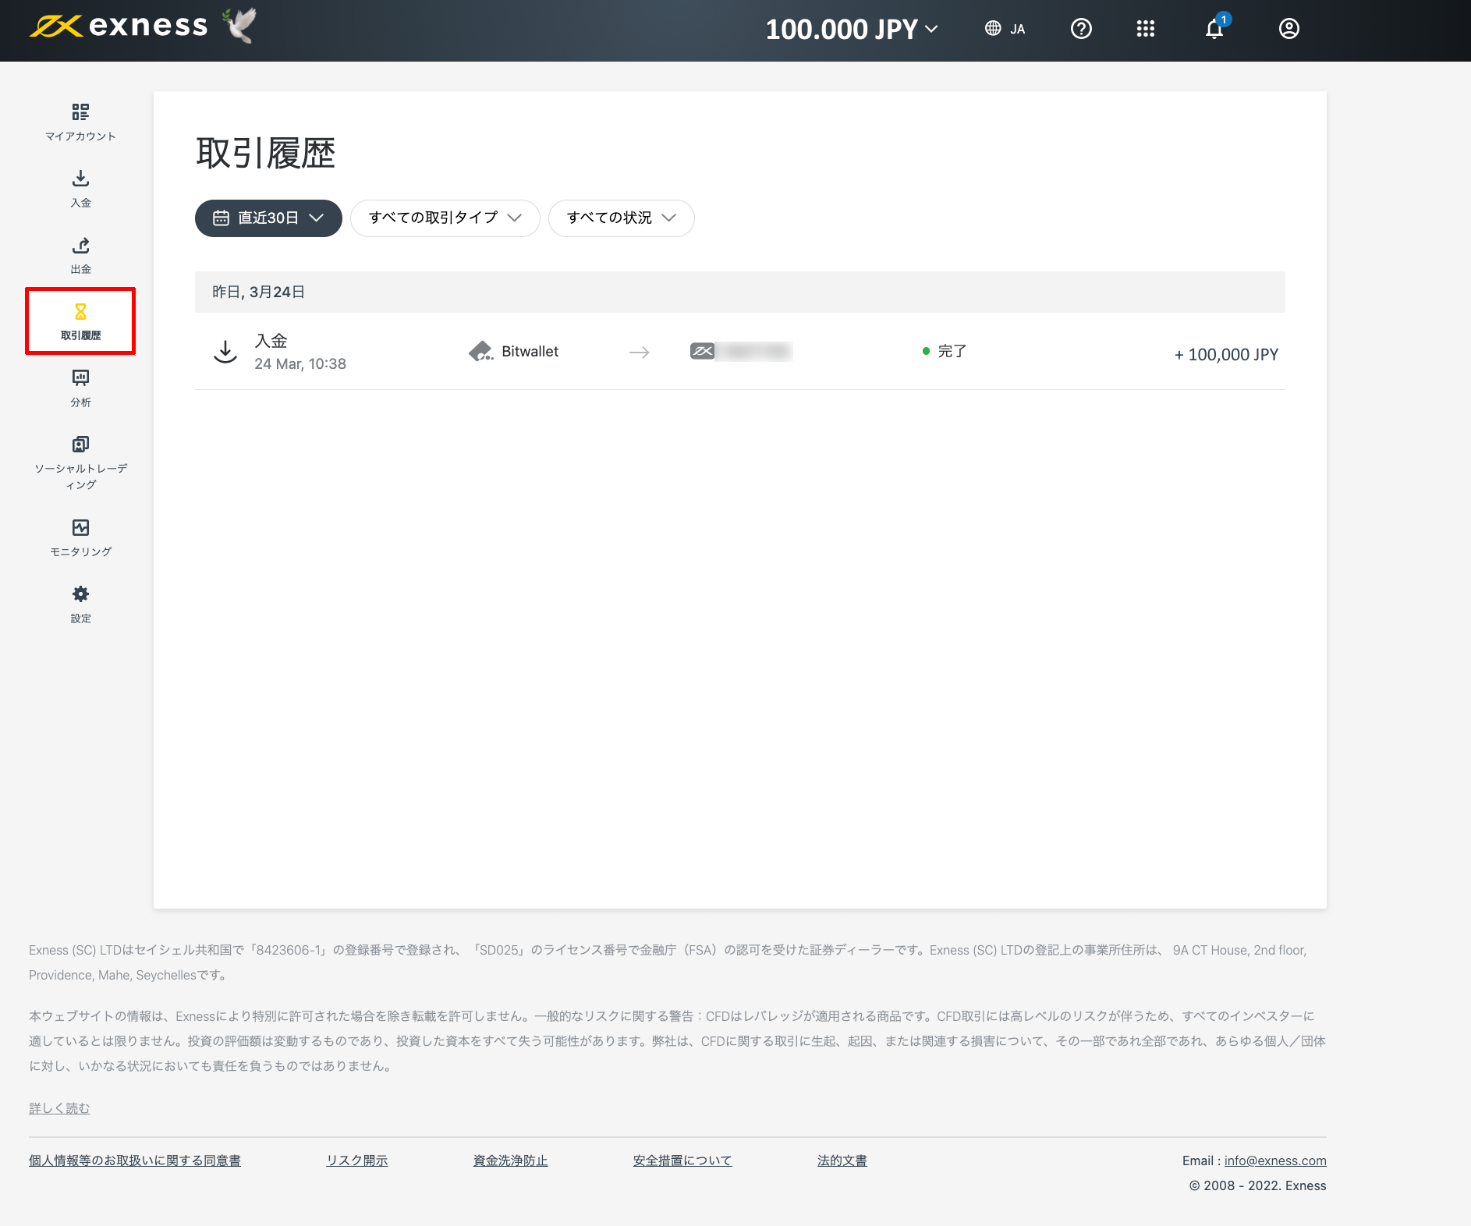Image resolution: width=1471 pixels, height=1226 pixels.
Task: Expand the すべての取引タイプ dropdown
Action: [x=444, y=218]
